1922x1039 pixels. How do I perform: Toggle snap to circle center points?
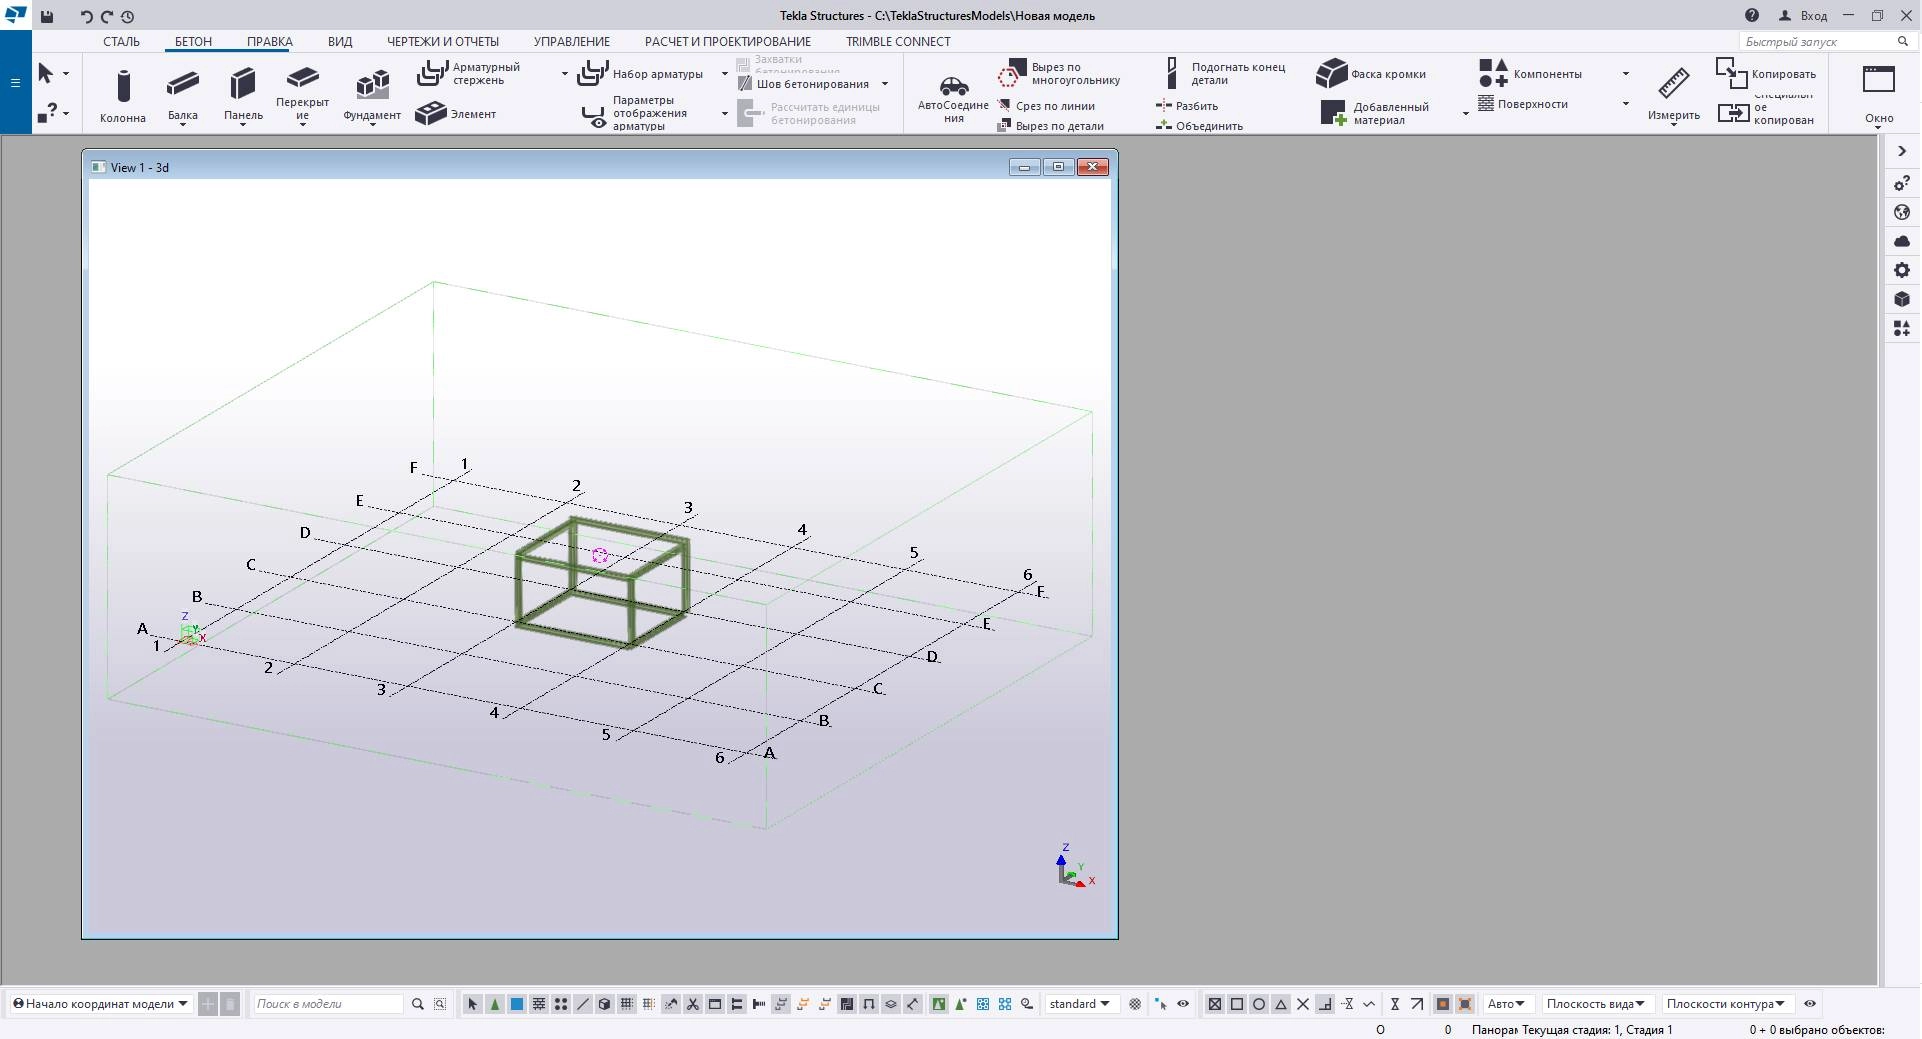pos(1259,1004)
